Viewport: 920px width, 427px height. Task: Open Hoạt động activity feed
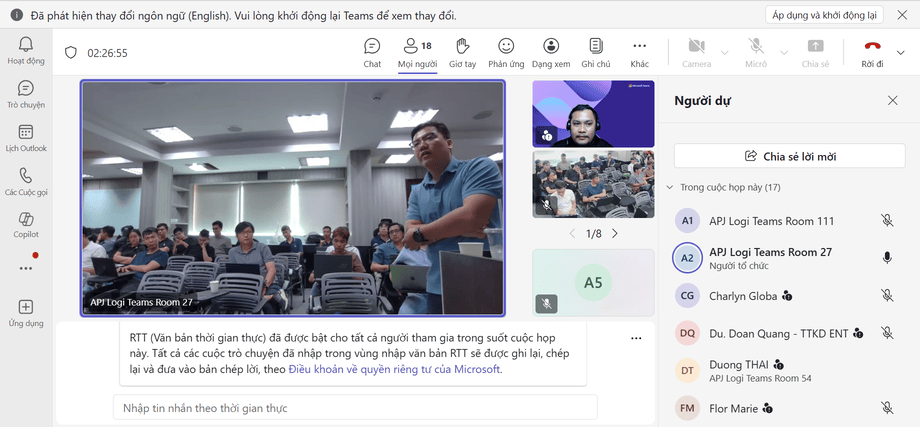pos(26,49)
